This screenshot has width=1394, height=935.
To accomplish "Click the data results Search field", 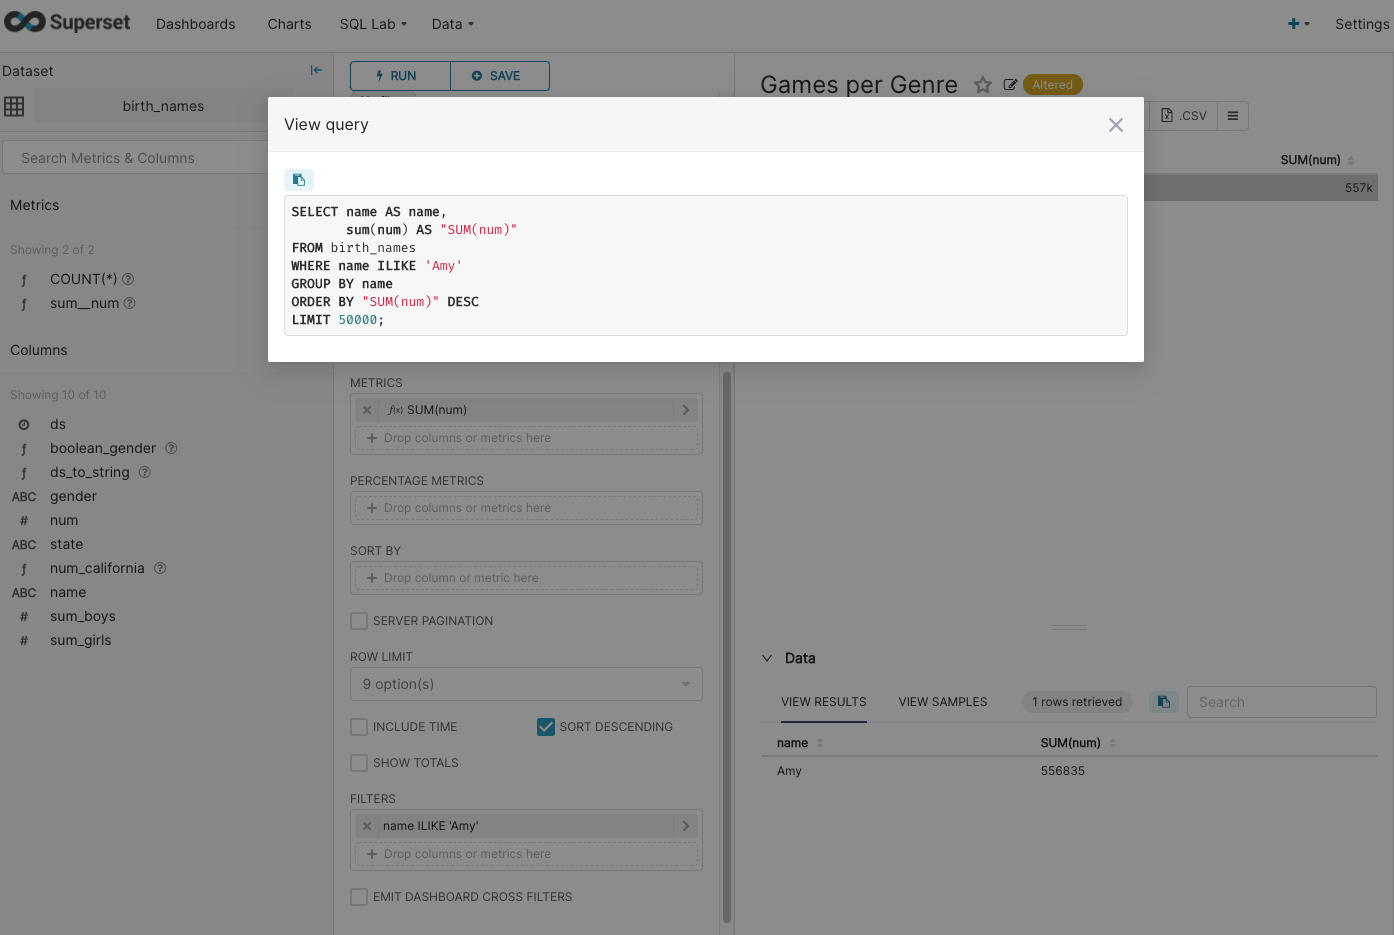I will [1282, 702].
